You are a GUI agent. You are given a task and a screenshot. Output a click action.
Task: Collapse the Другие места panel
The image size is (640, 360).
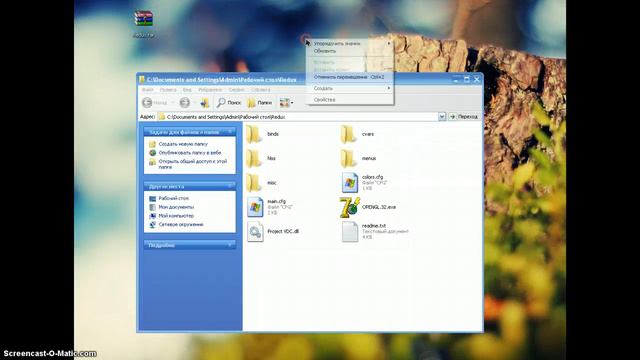click(230, 186)
